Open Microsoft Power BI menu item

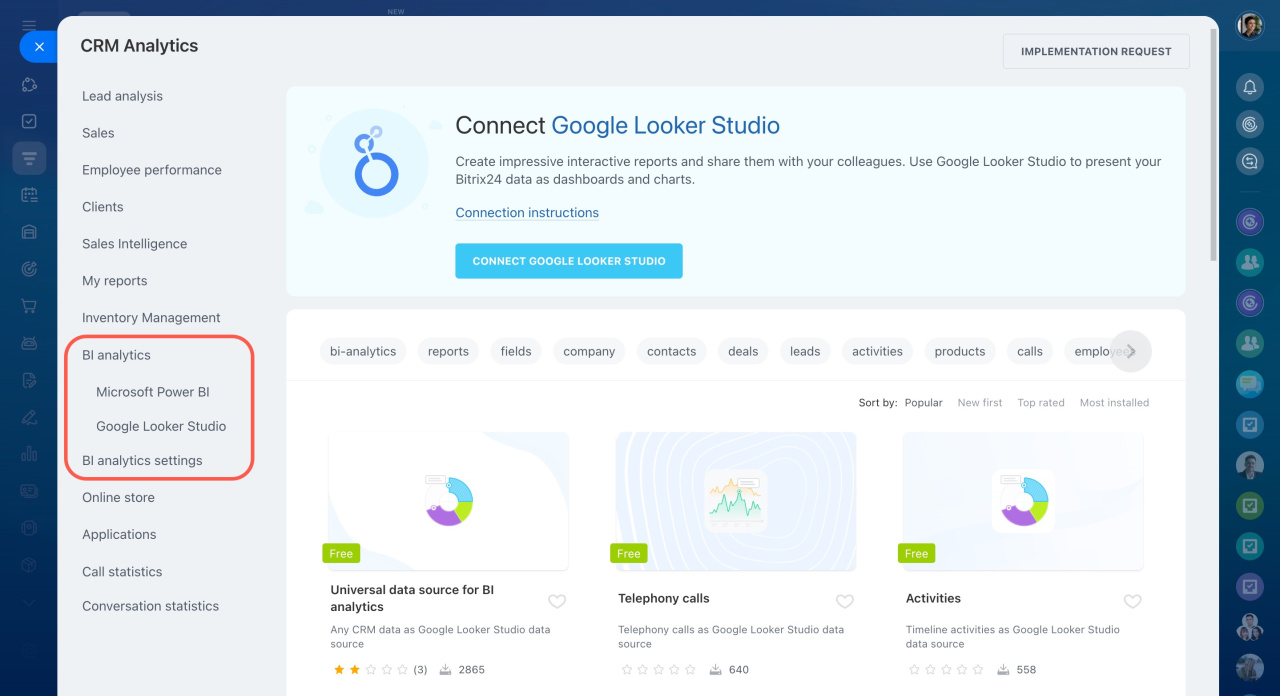click(152, 392)
